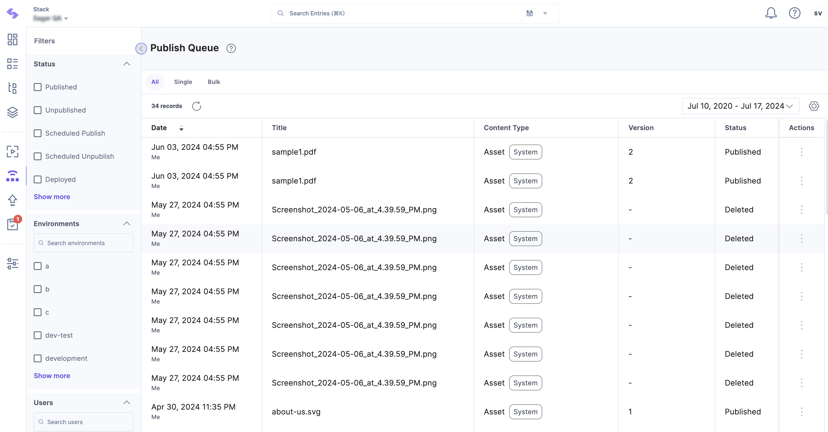Select environment b checkbox
Viewport: 828px width, 432px height.
[37, 289]
